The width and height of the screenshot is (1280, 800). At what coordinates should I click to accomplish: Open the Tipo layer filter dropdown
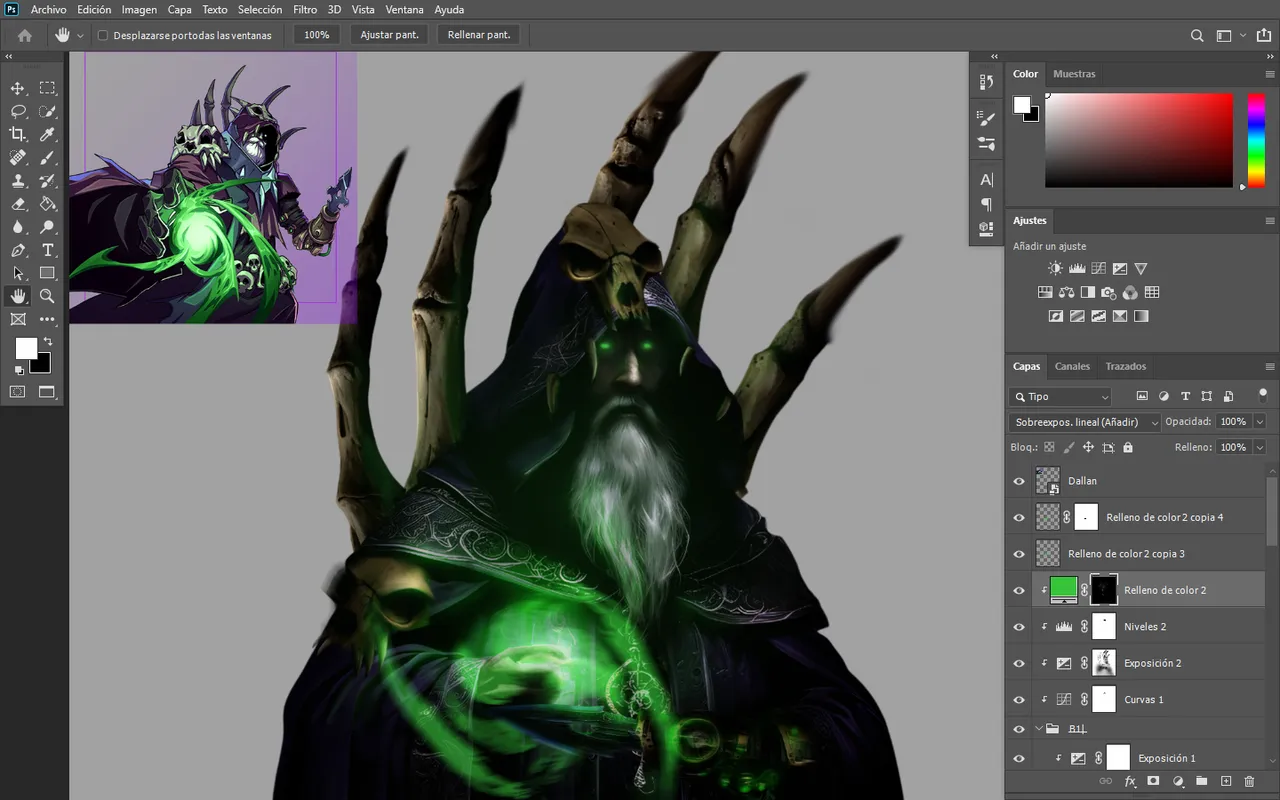(x=1060, y=397)
